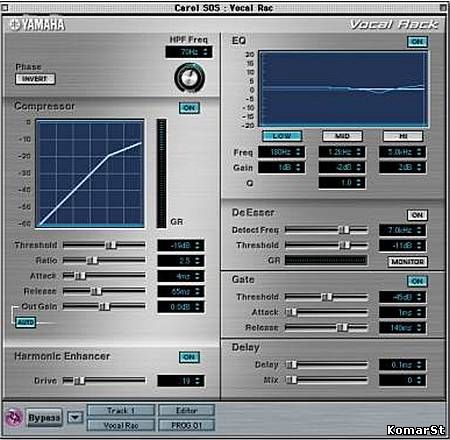Click the Phase INVERT button

coord(35,79)
